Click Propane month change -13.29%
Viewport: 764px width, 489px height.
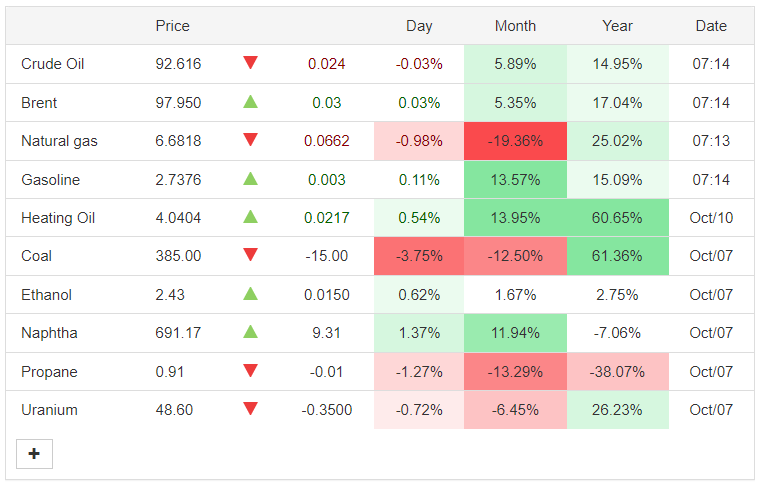tap(516, 372)
